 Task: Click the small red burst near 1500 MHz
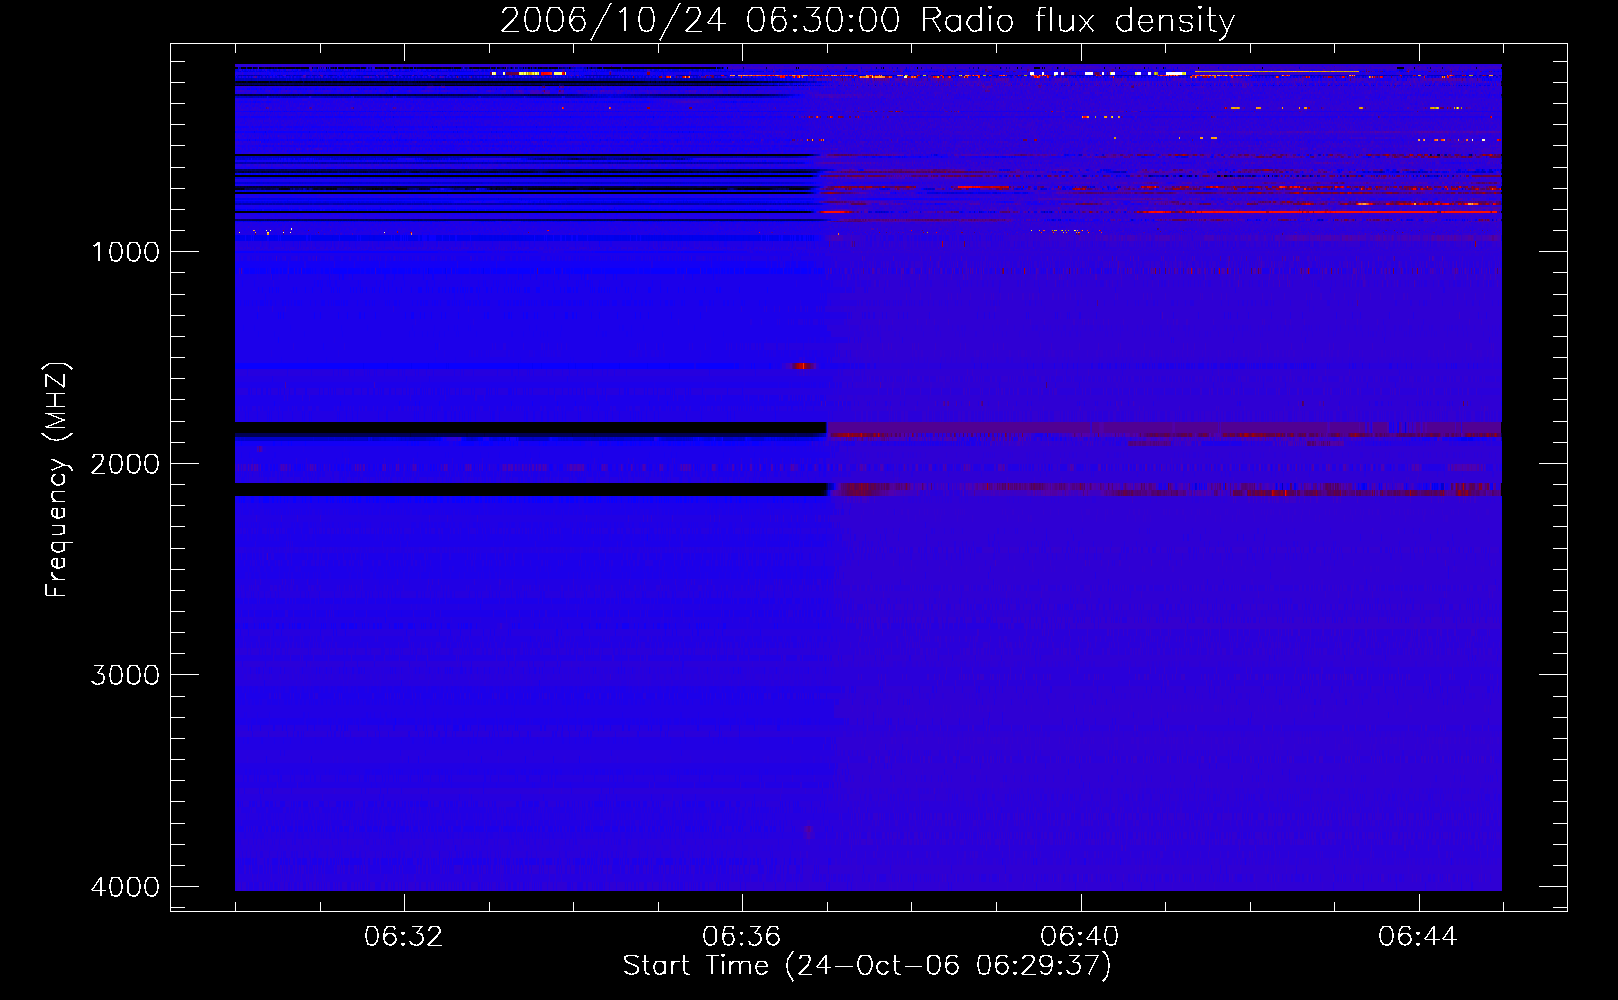[801, 366]
